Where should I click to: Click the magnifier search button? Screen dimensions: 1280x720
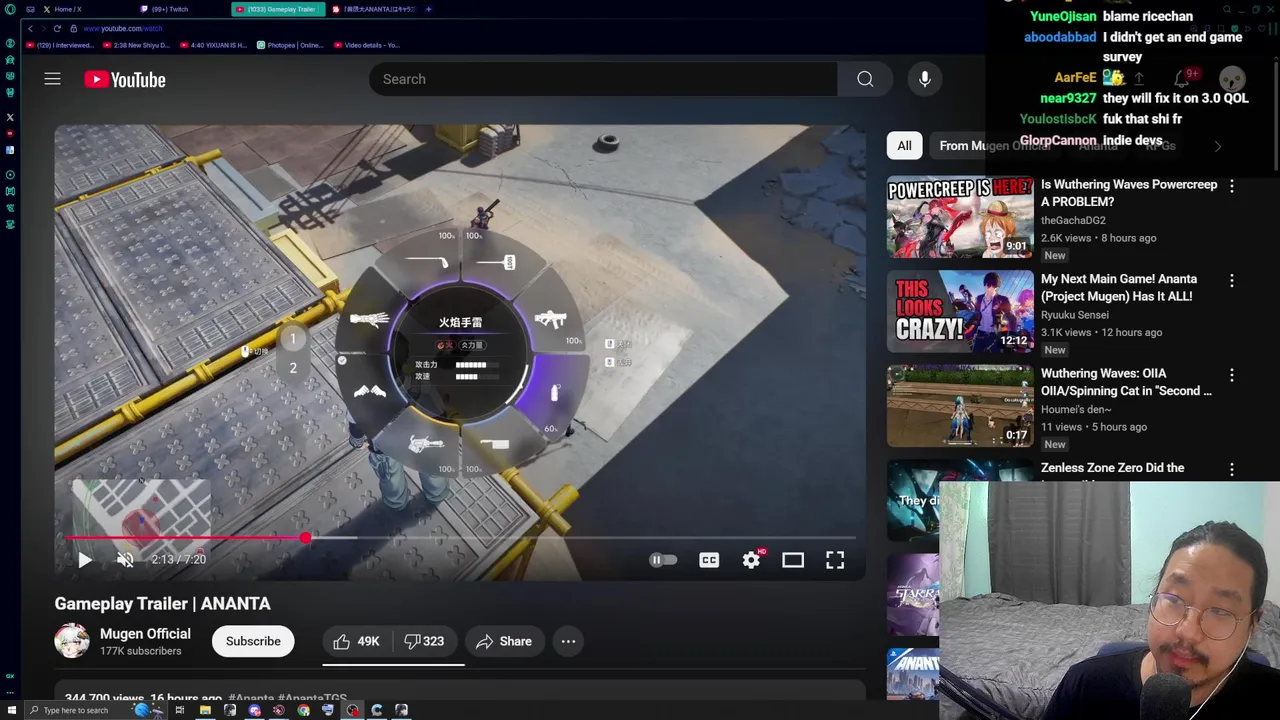pyautogui.click(x=865, y=79)
